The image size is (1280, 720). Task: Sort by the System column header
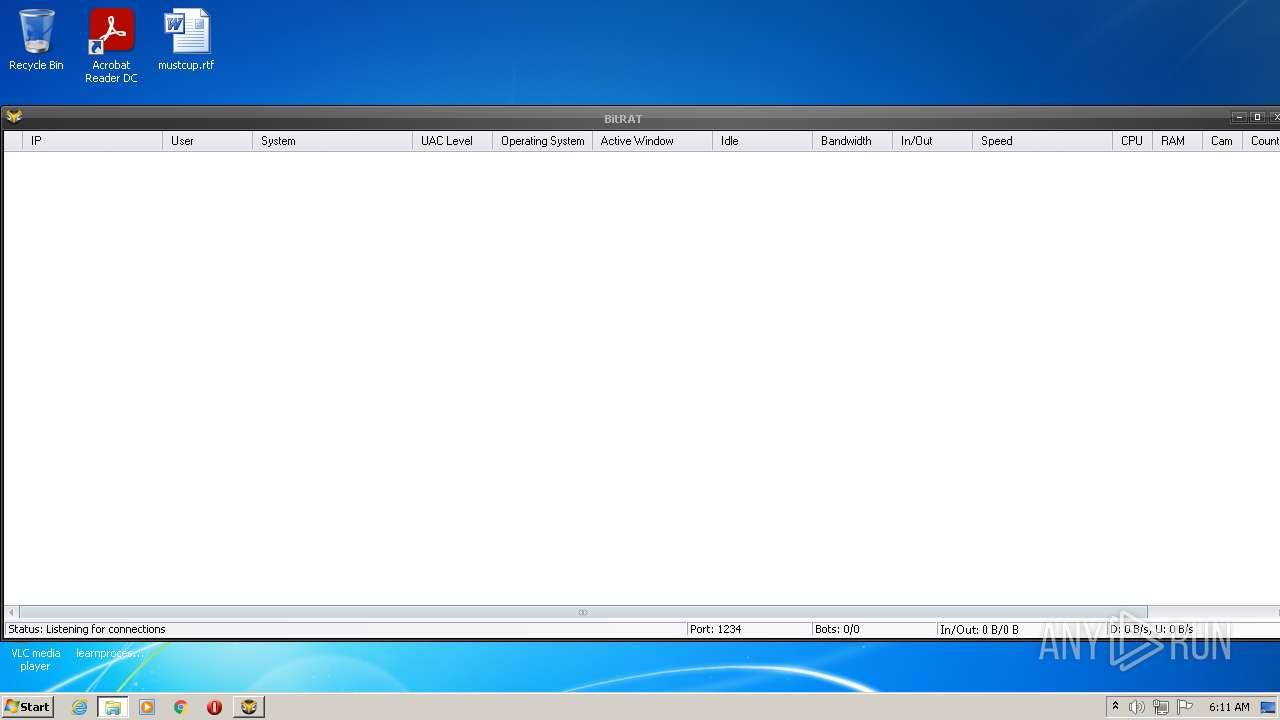tap(332, 141)
